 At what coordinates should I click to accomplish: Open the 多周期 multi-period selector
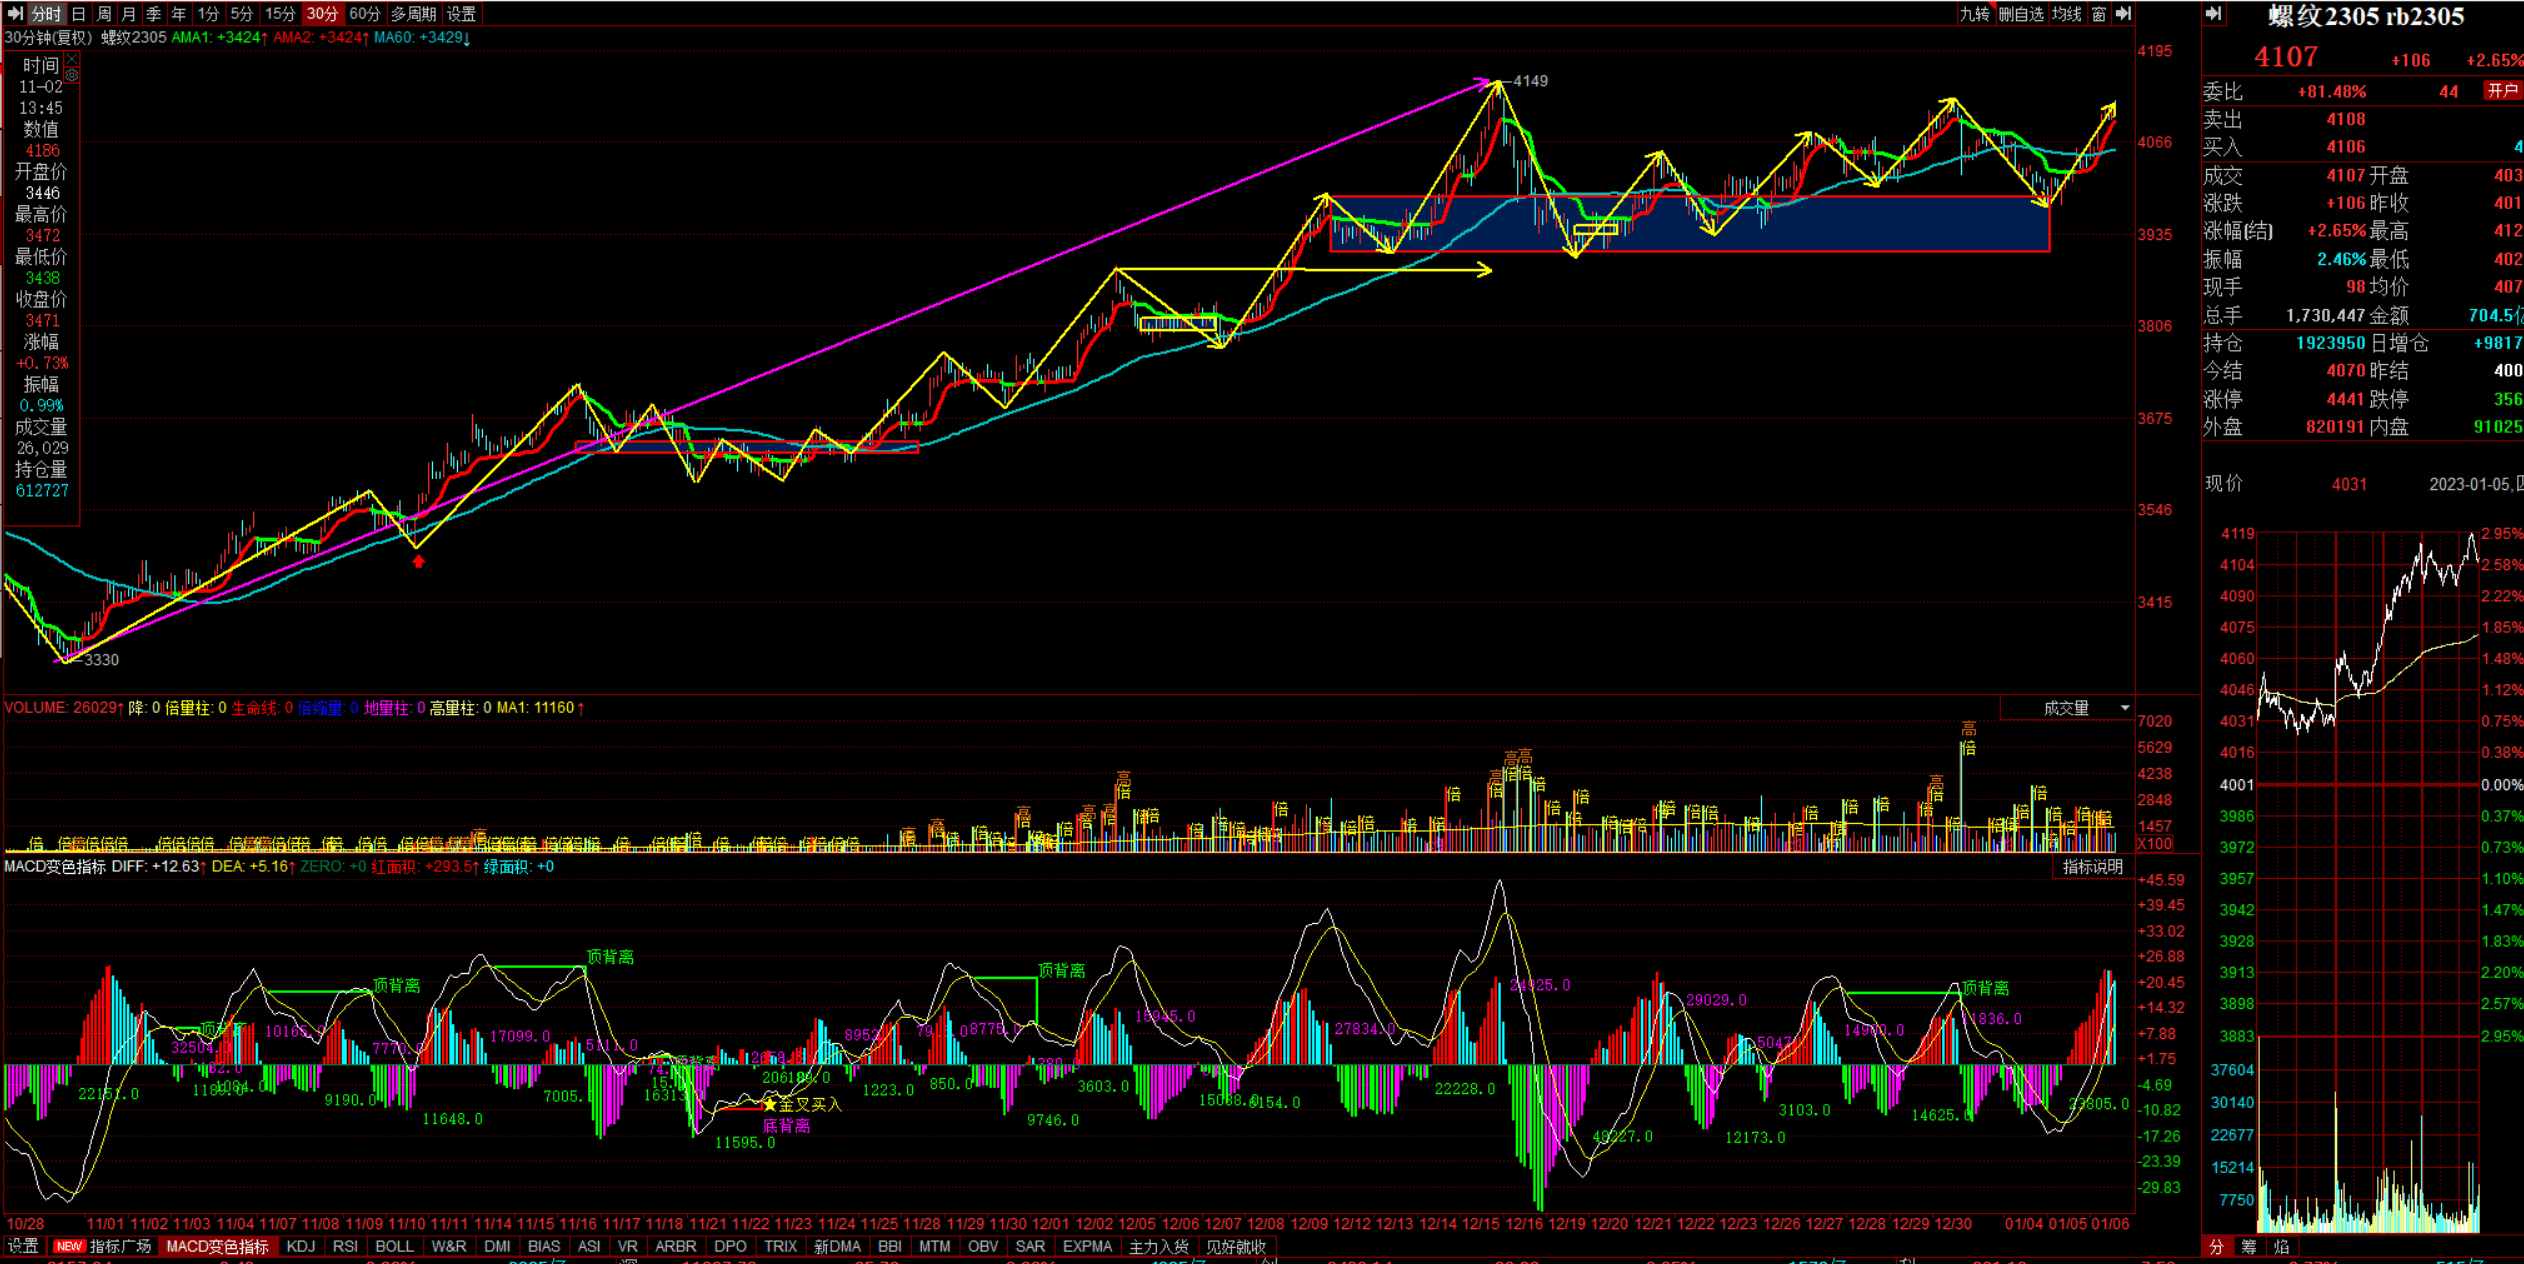coord(413,14)
